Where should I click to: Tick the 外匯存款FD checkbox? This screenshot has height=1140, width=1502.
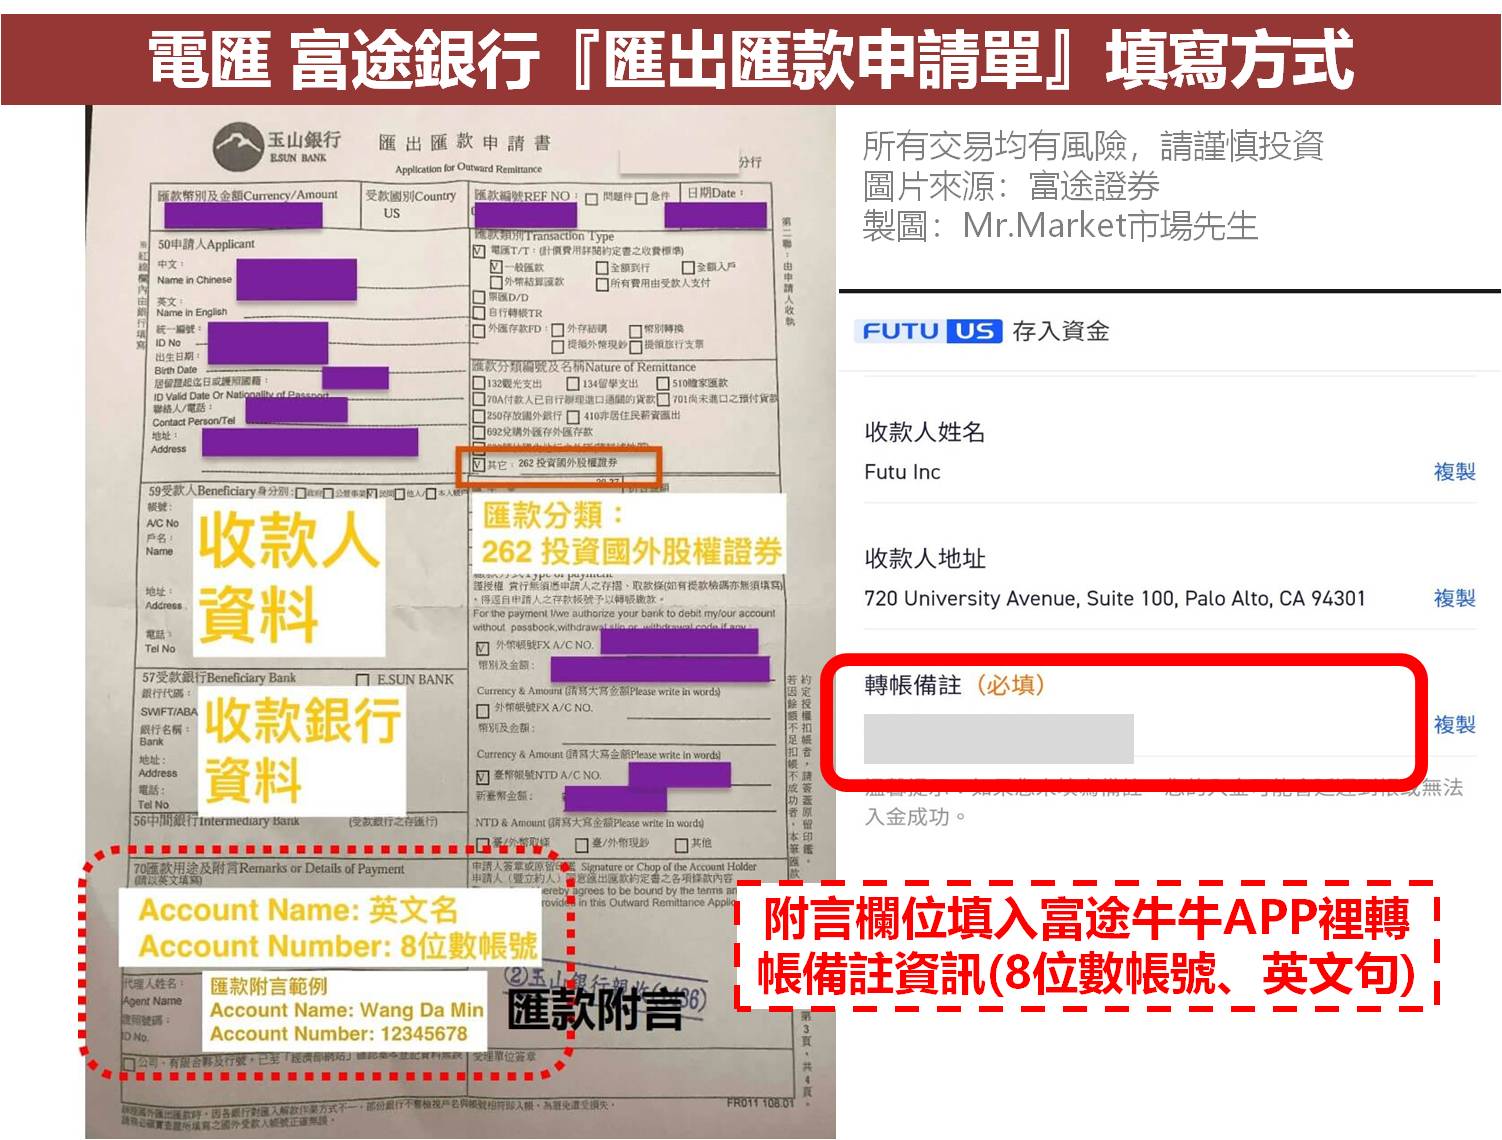[479, 330]
